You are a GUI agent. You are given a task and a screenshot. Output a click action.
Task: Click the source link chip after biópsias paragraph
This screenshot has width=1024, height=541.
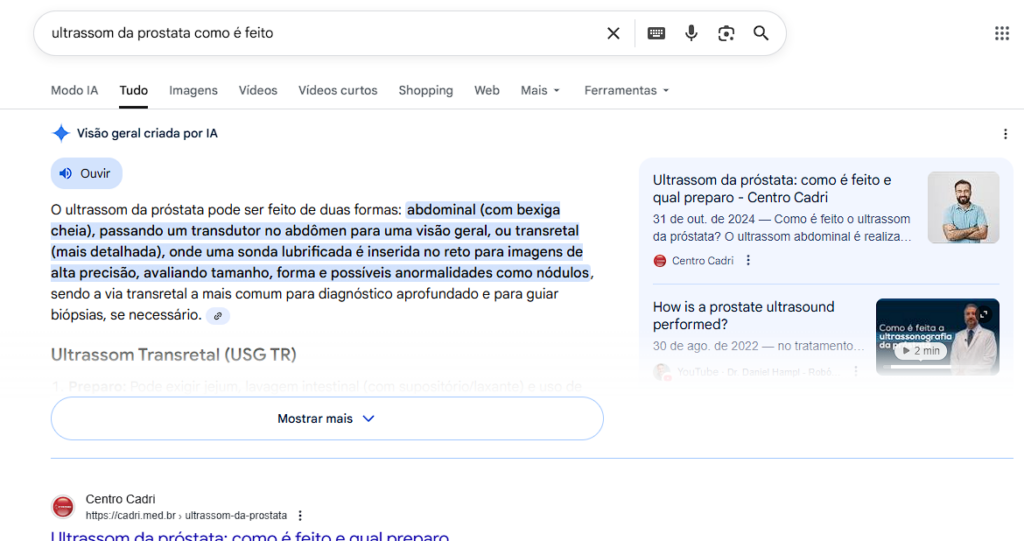217,316
